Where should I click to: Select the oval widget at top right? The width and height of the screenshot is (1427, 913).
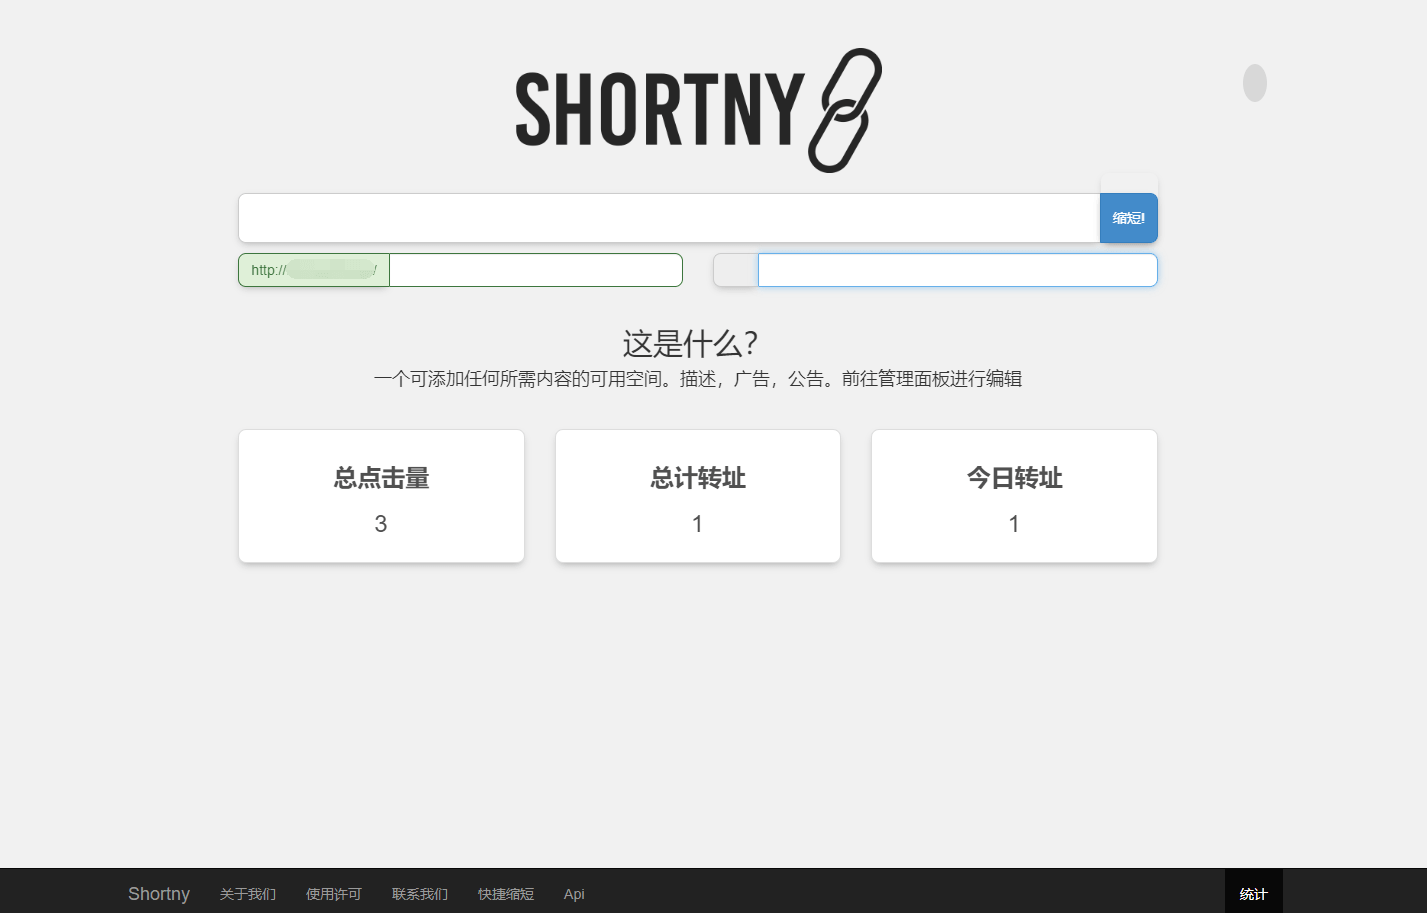coord(1254,83)
